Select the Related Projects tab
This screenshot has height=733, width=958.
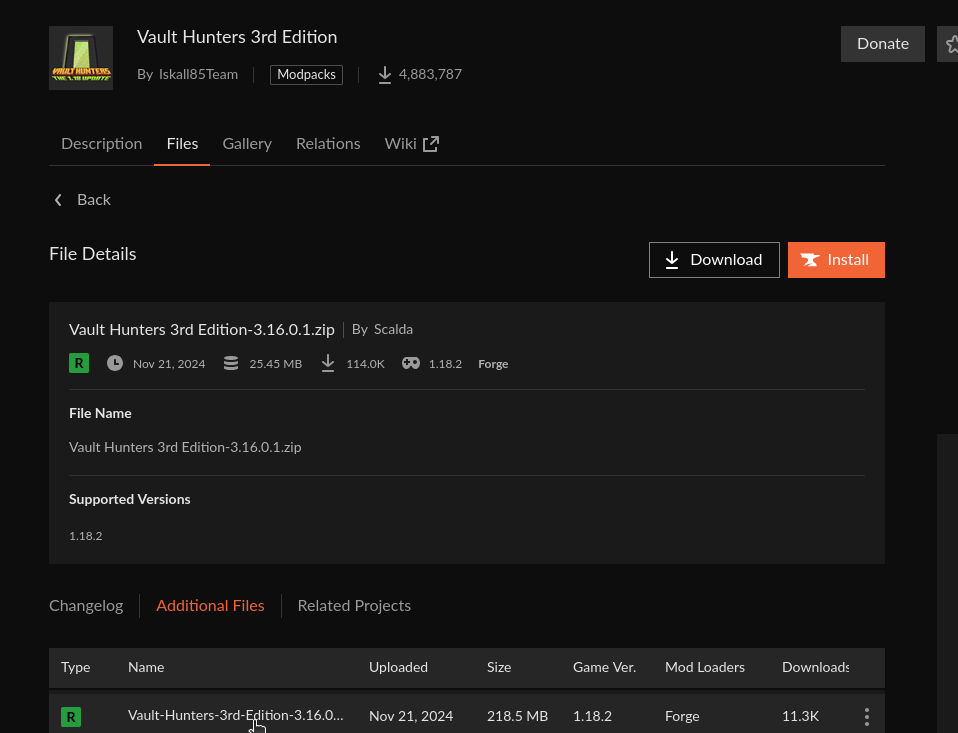pos(354,605)
